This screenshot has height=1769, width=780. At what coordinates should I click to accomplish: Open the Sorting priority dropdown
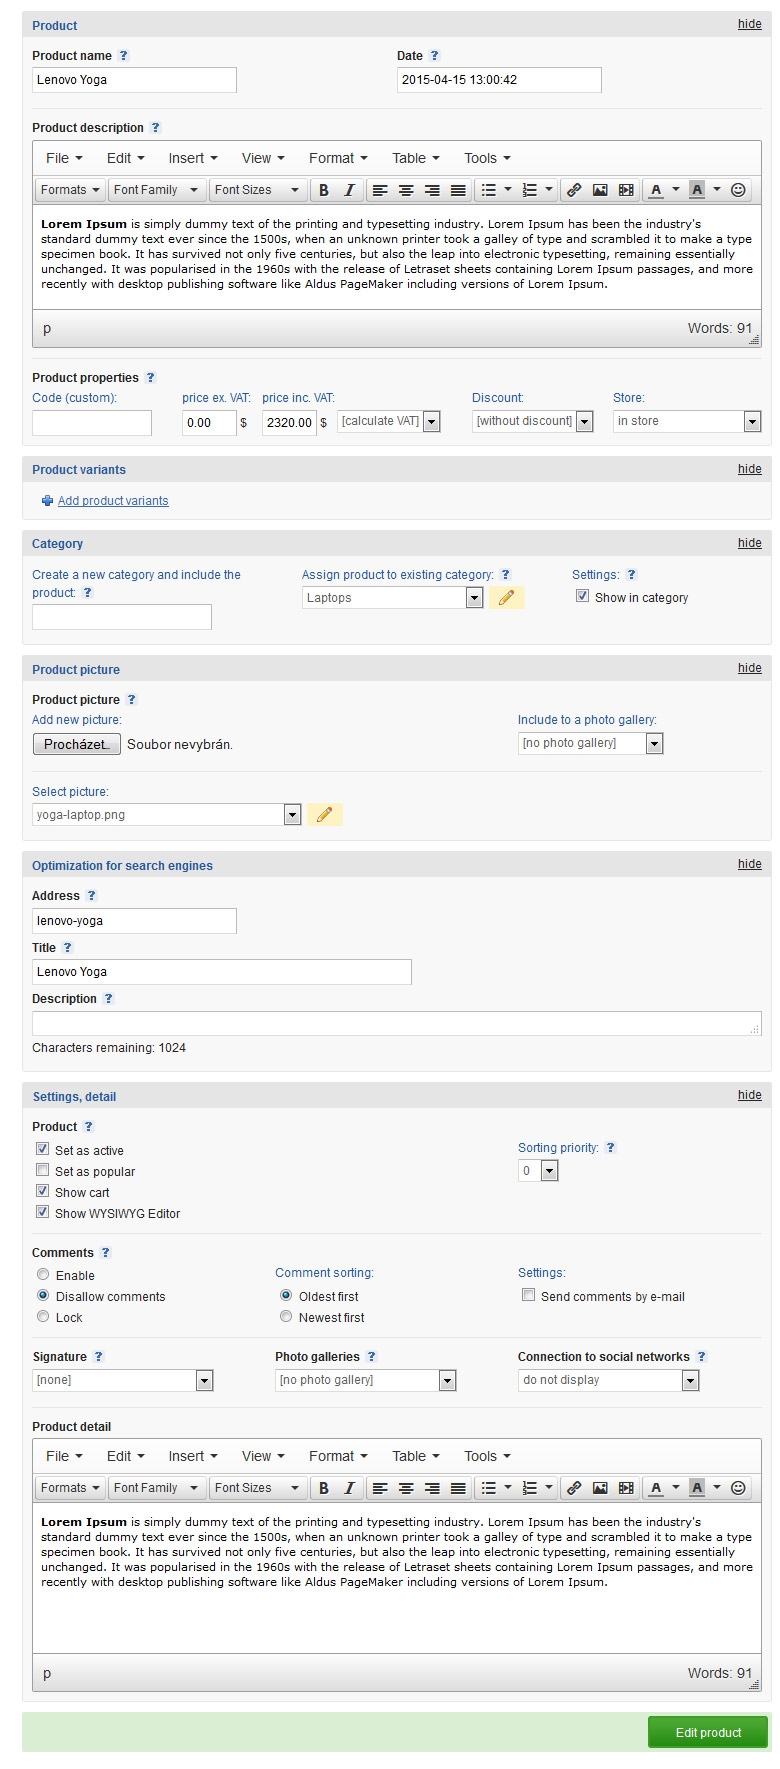tap(538, 1171)
